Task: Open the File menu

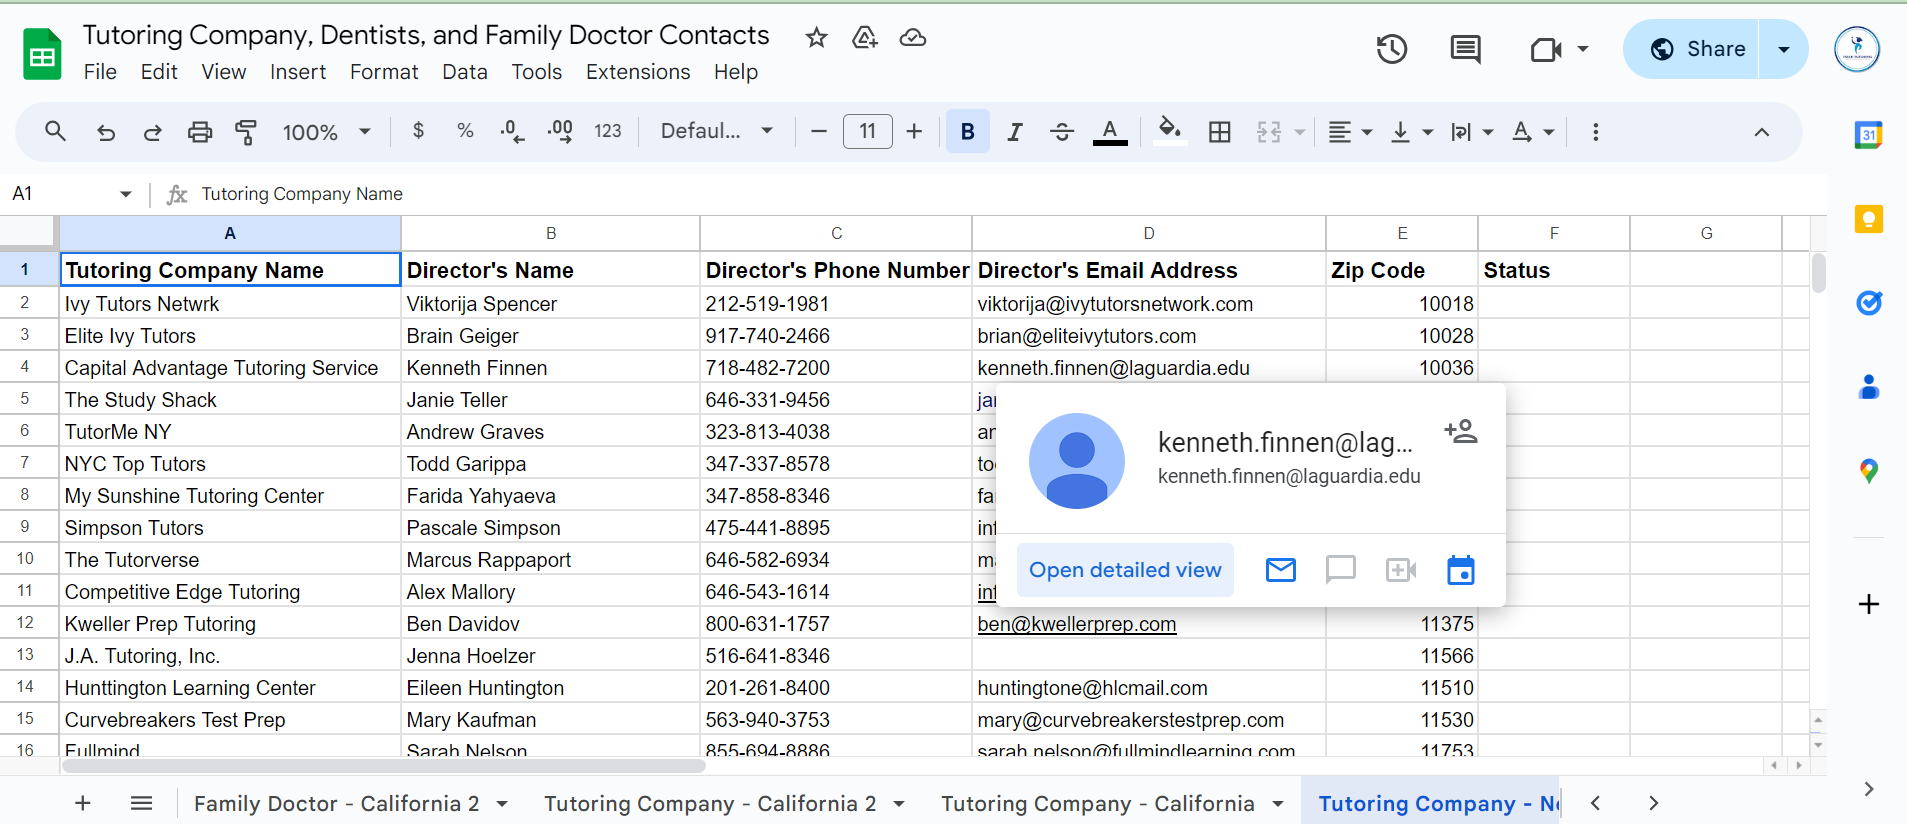Action: click(x=100, y=72)
